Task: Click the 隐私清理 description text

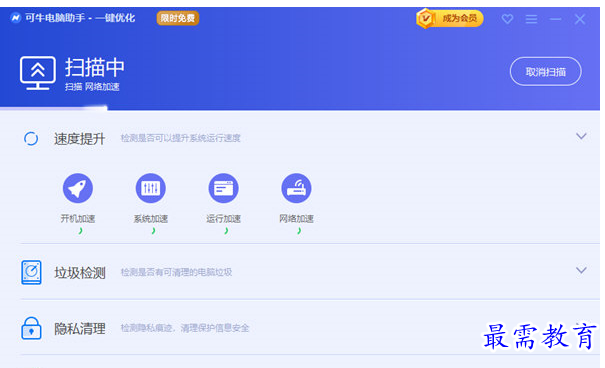Action: [185, 328]
